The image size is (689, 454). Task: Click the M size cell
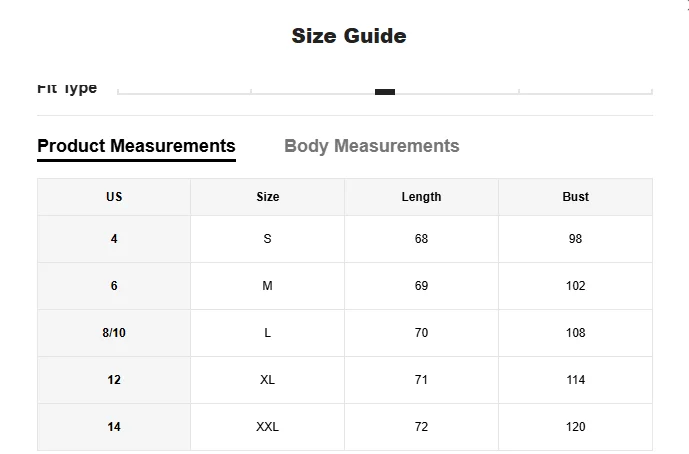click(267, 286)
